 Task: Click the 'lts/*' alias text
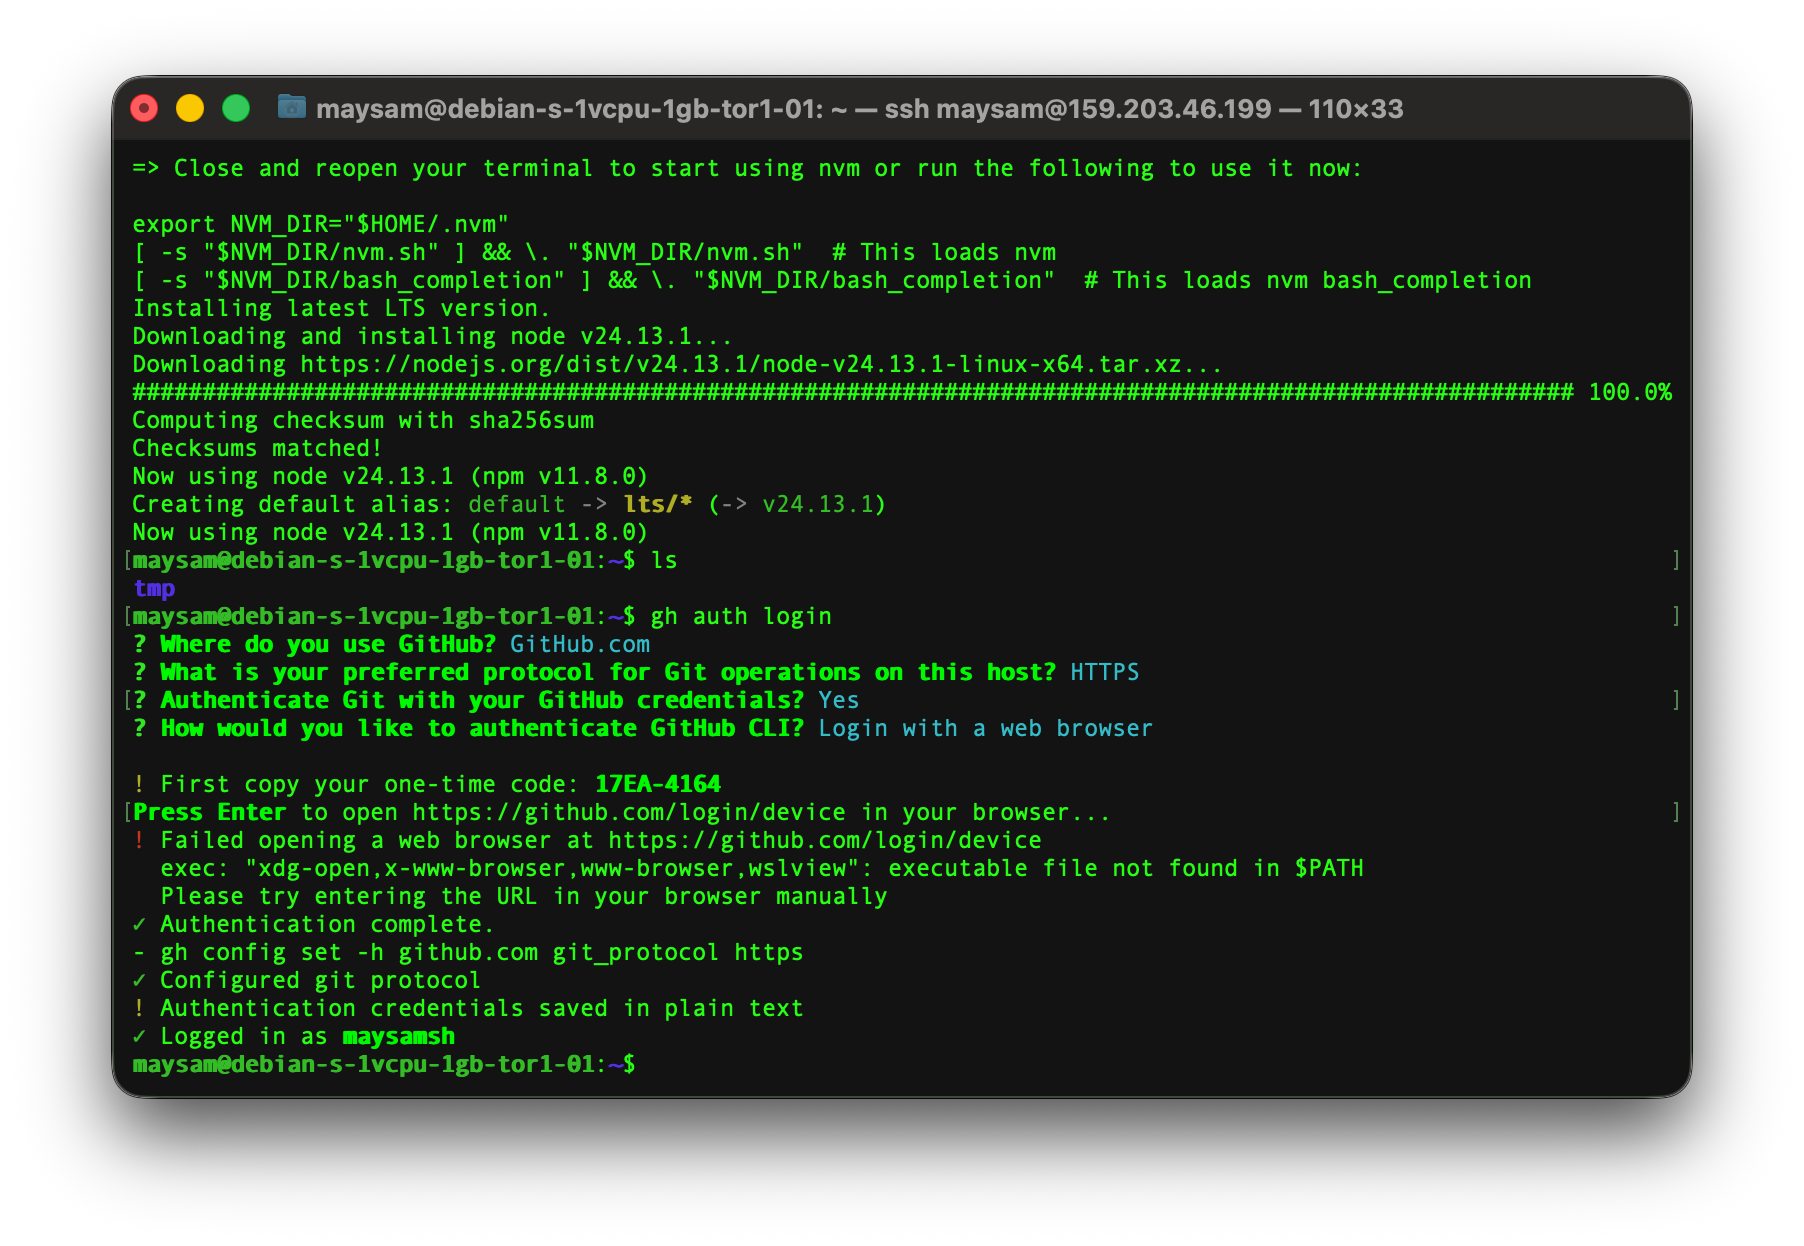point(658,504)
